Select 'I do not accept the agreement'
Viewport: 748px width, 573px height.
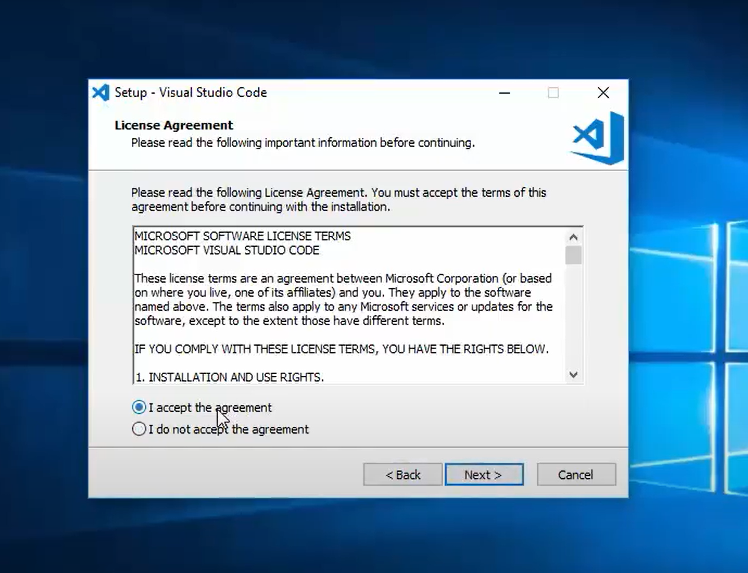click(x=139, y=429)
